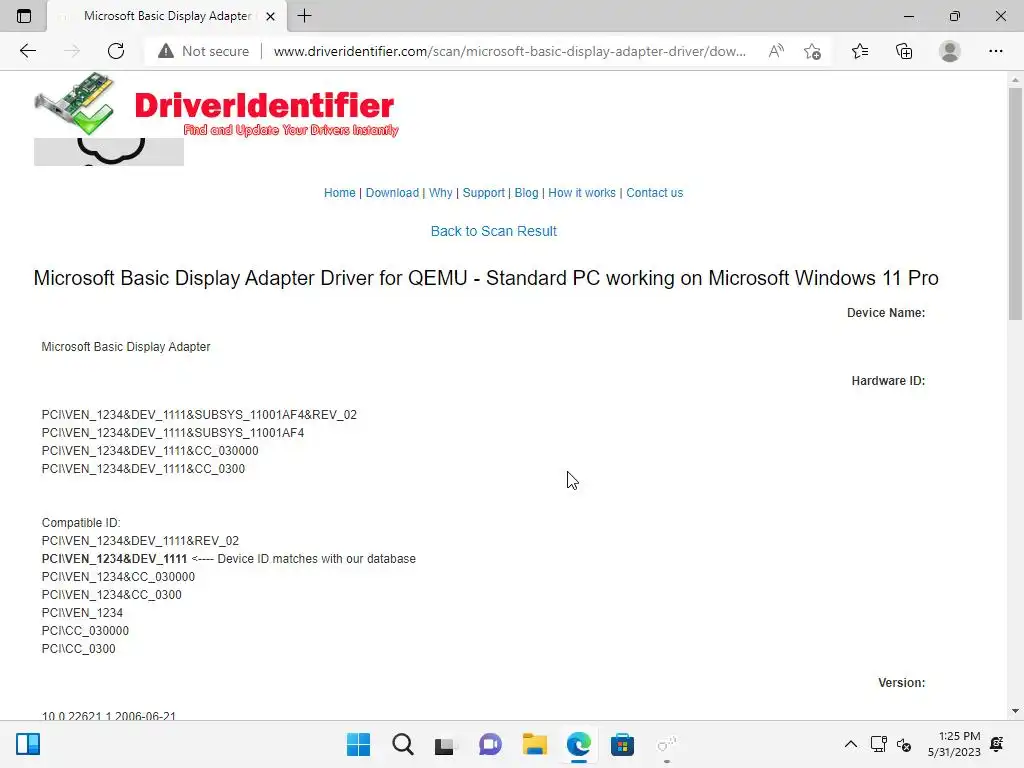Click the PCI\CC_0300 compatible ID
The width and height of the screenshot is (1024, 768).
click(78, 648)
